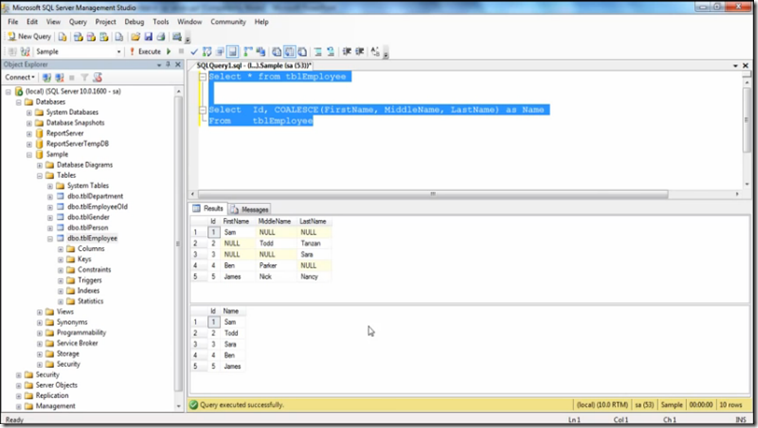
Task: Switch to the Results tab
Action: 208,208
